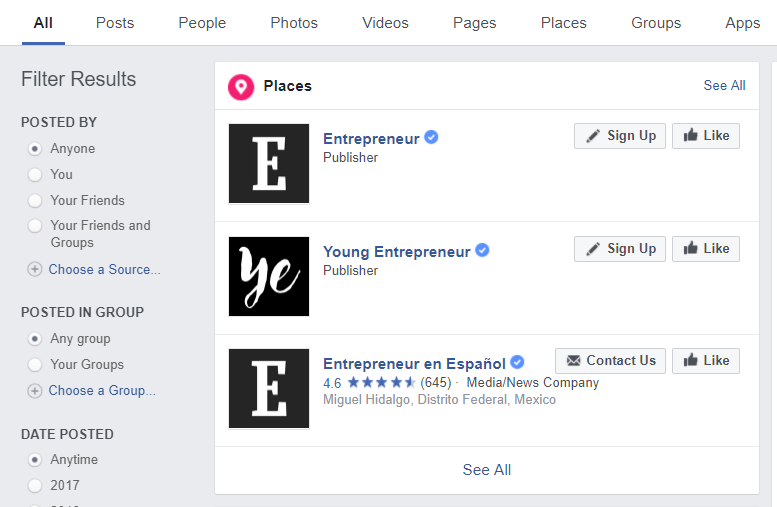
Task: Click the pink Places pin icon
Action: [241, 87]
